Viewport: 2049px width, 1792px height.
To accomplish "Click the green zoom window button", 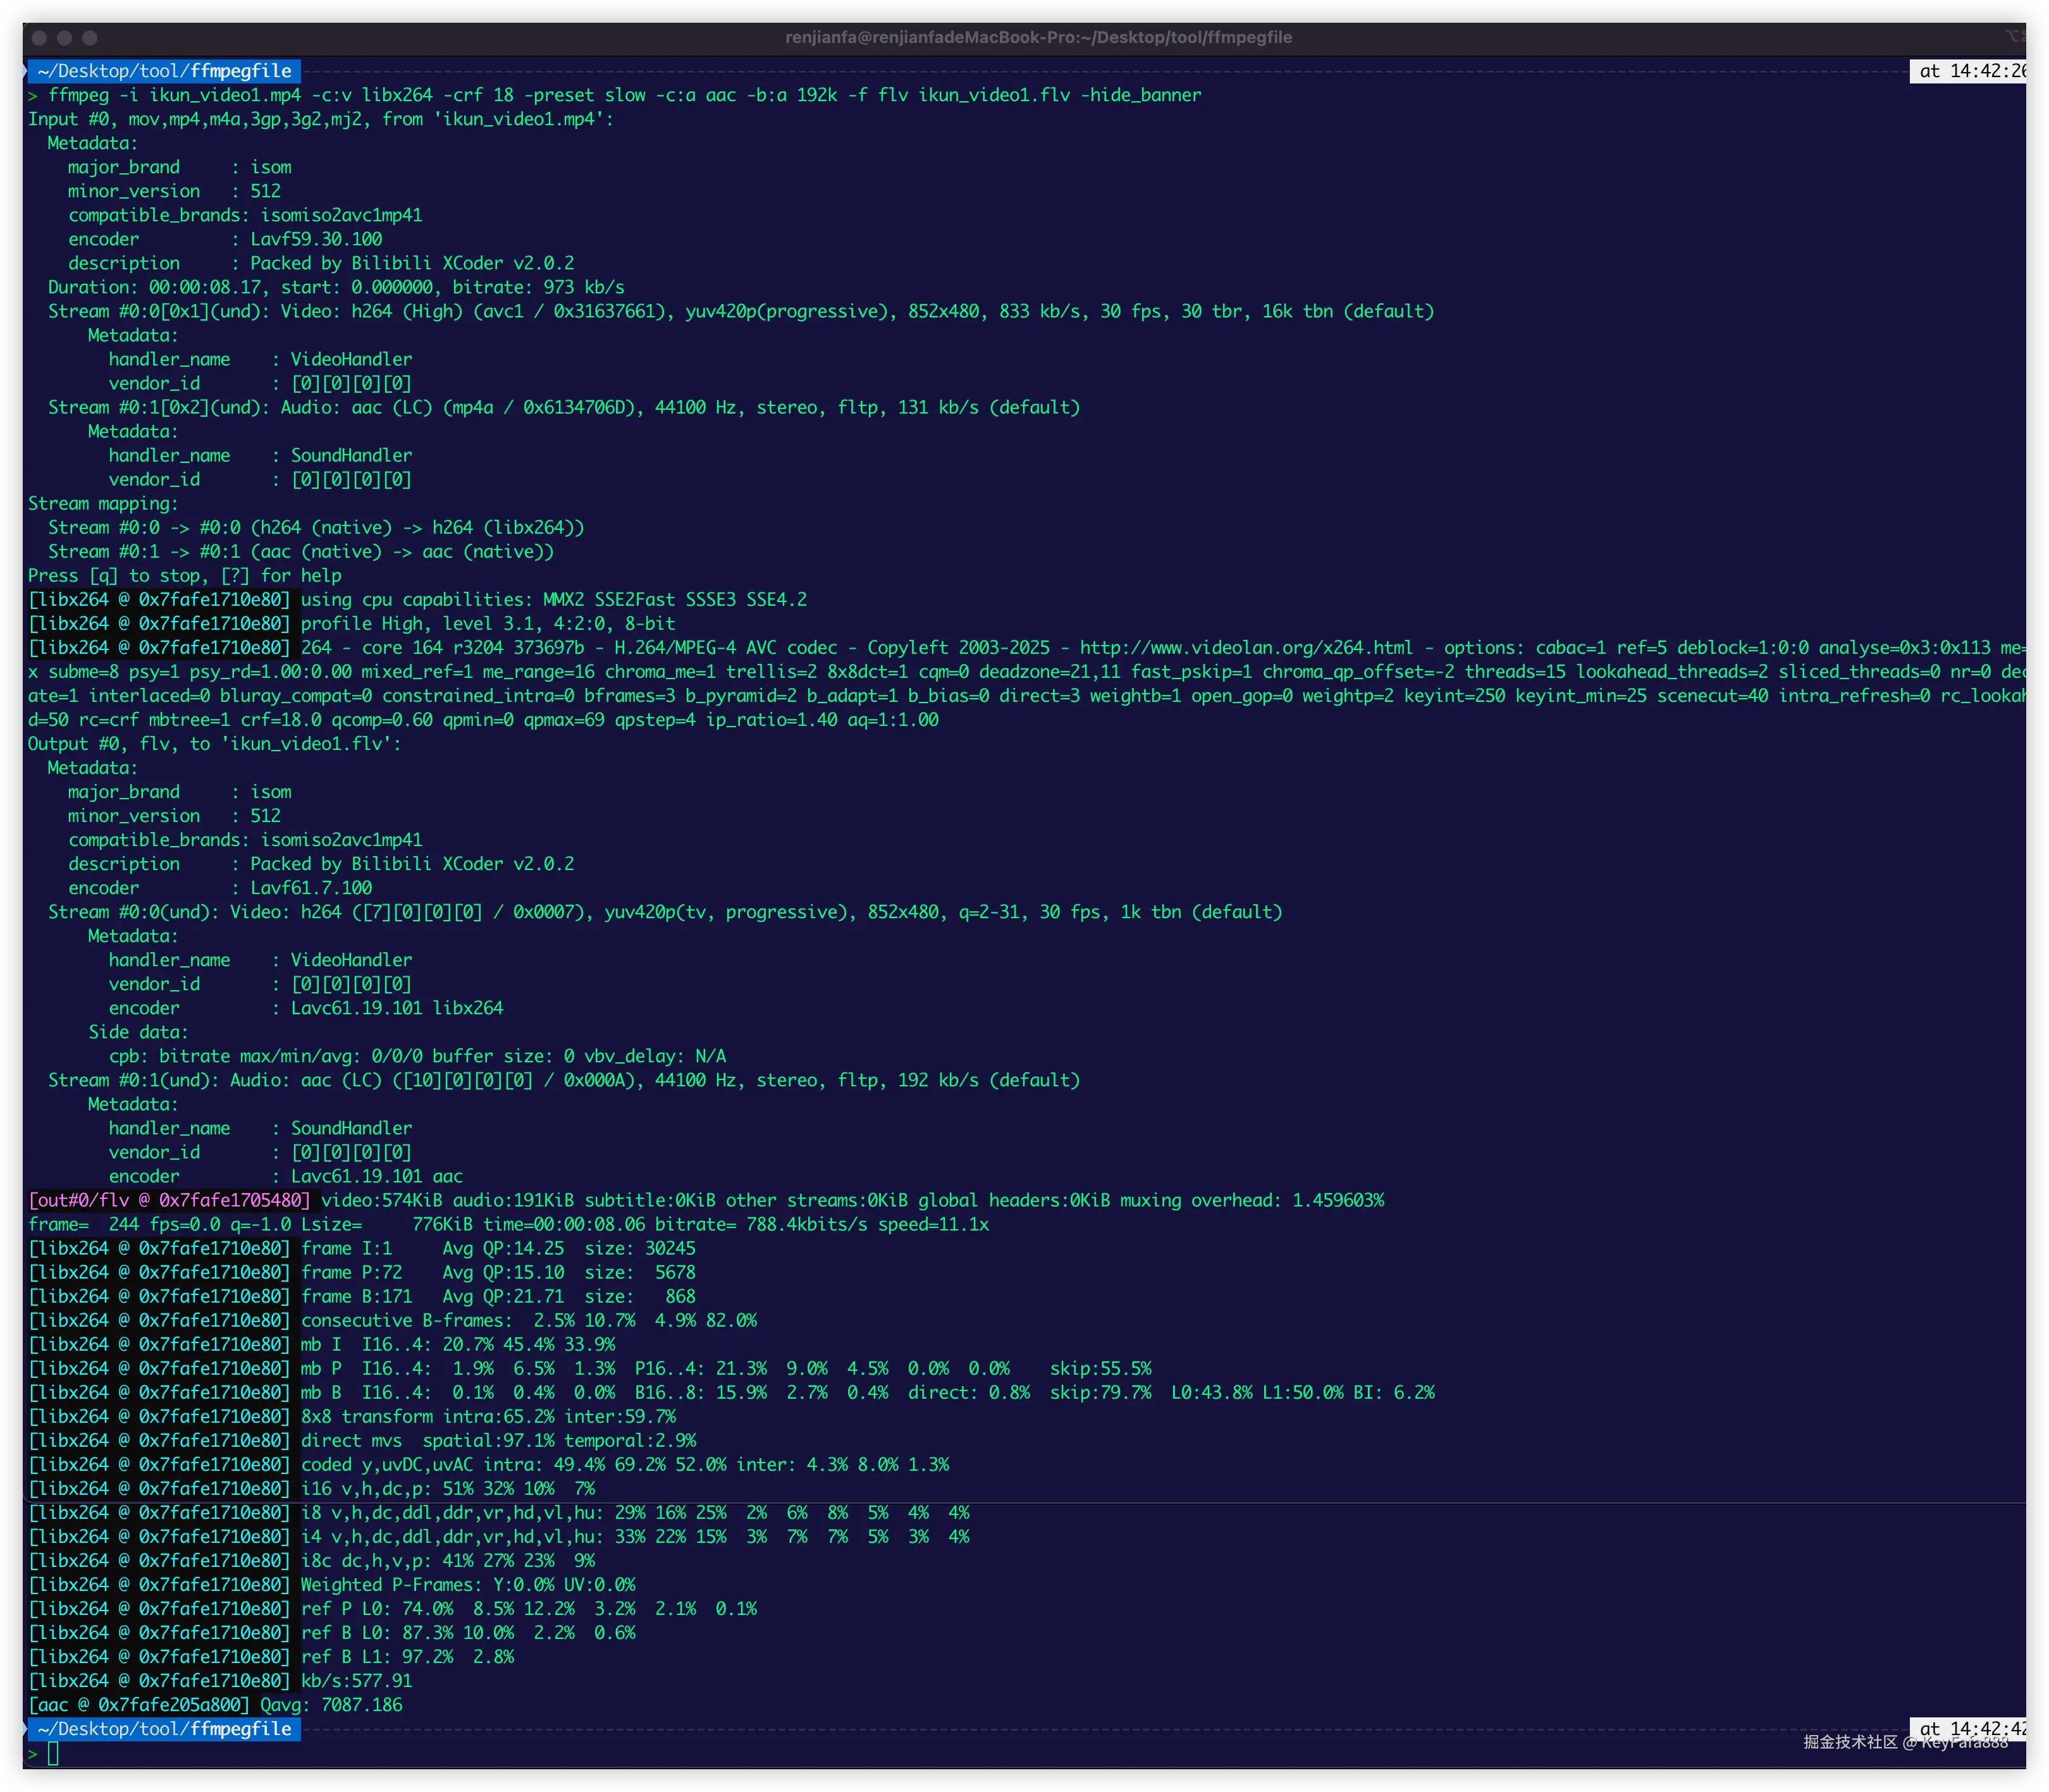I will tap(90, 38).
